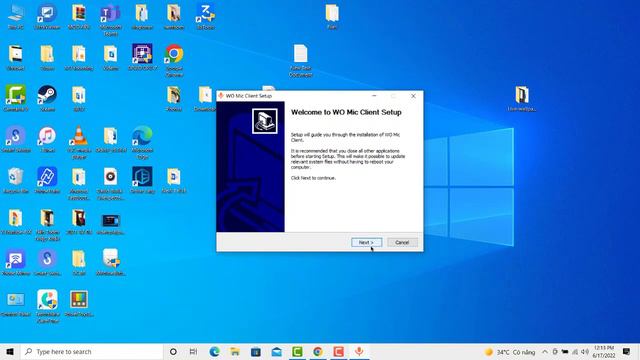Open volume control in system tray
This screenshot has width=640, height=360.
pos(585,352)
